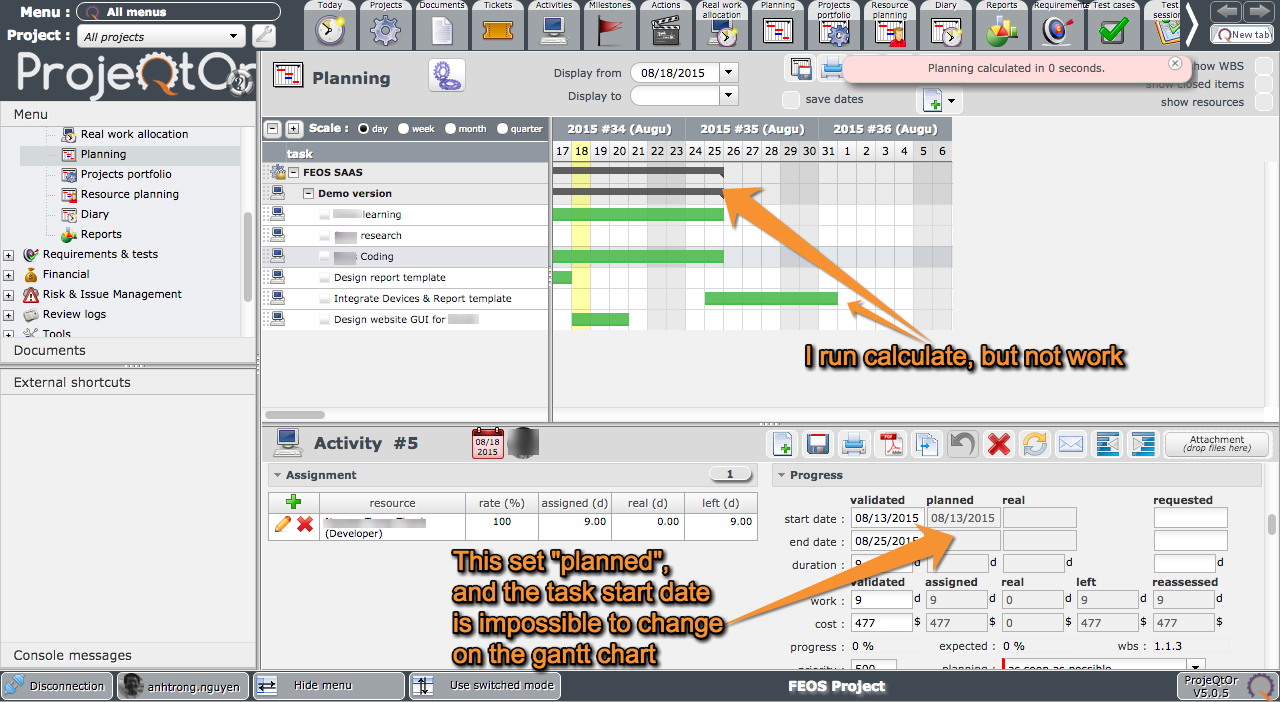Expand Risk & Issue Management node
The height and width of the screenshot is (702, 1280).
tap(9, 295)
